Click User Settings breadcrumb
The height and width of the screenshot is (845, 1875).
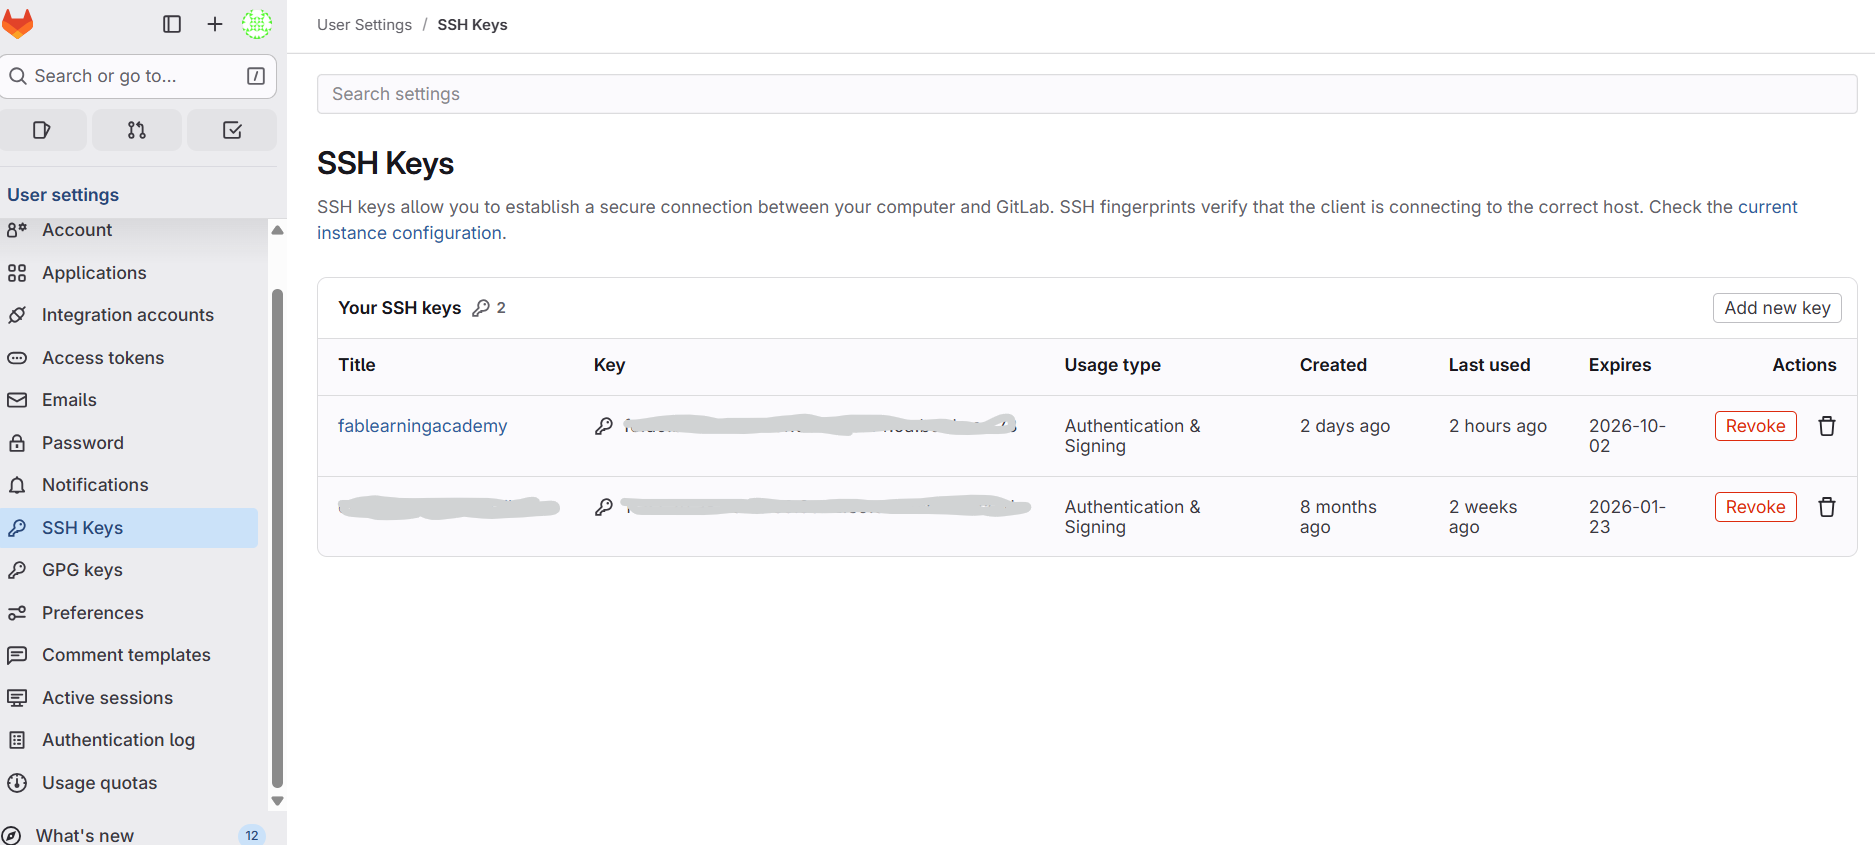(x=364, y=25)
